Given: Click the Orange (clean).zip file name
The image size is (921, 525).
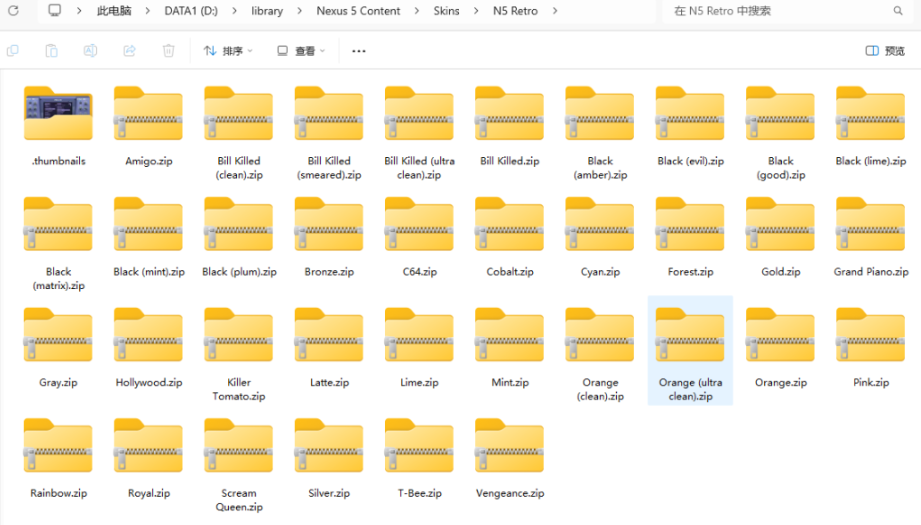Looking at the screenshot, I should coord(600,389).
